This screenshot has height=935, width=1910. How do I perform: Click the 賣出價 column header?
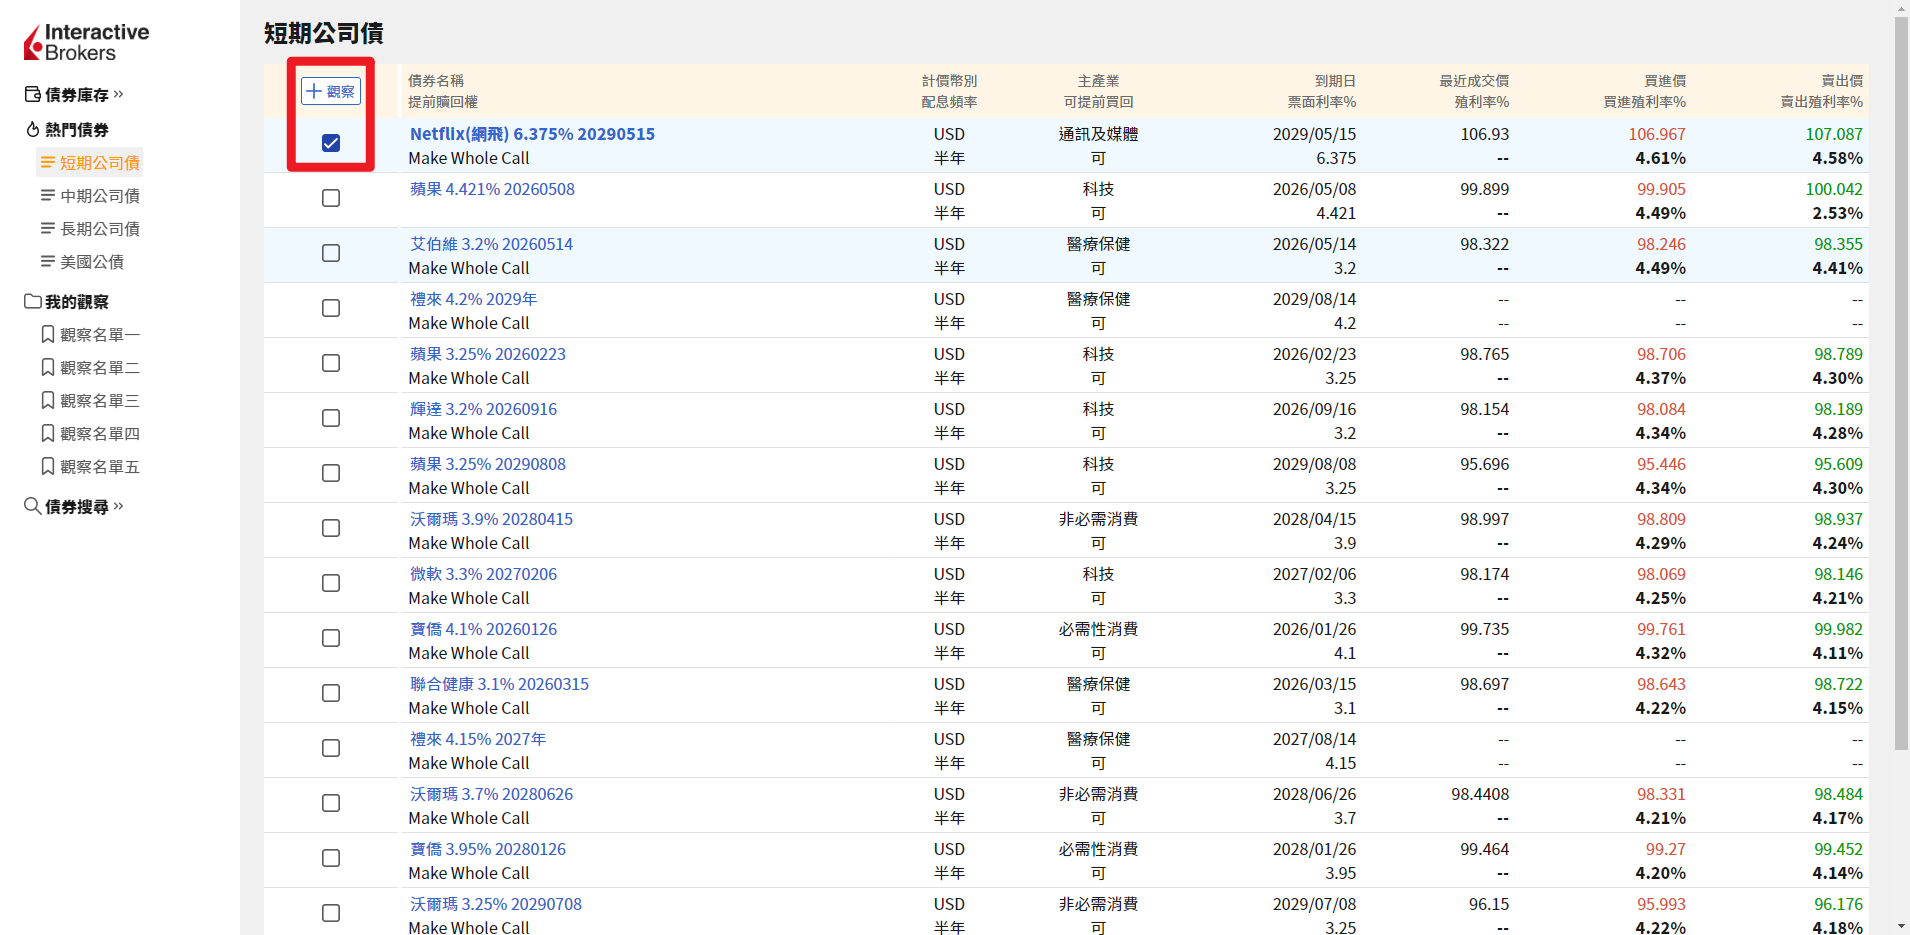point(1842,81)
